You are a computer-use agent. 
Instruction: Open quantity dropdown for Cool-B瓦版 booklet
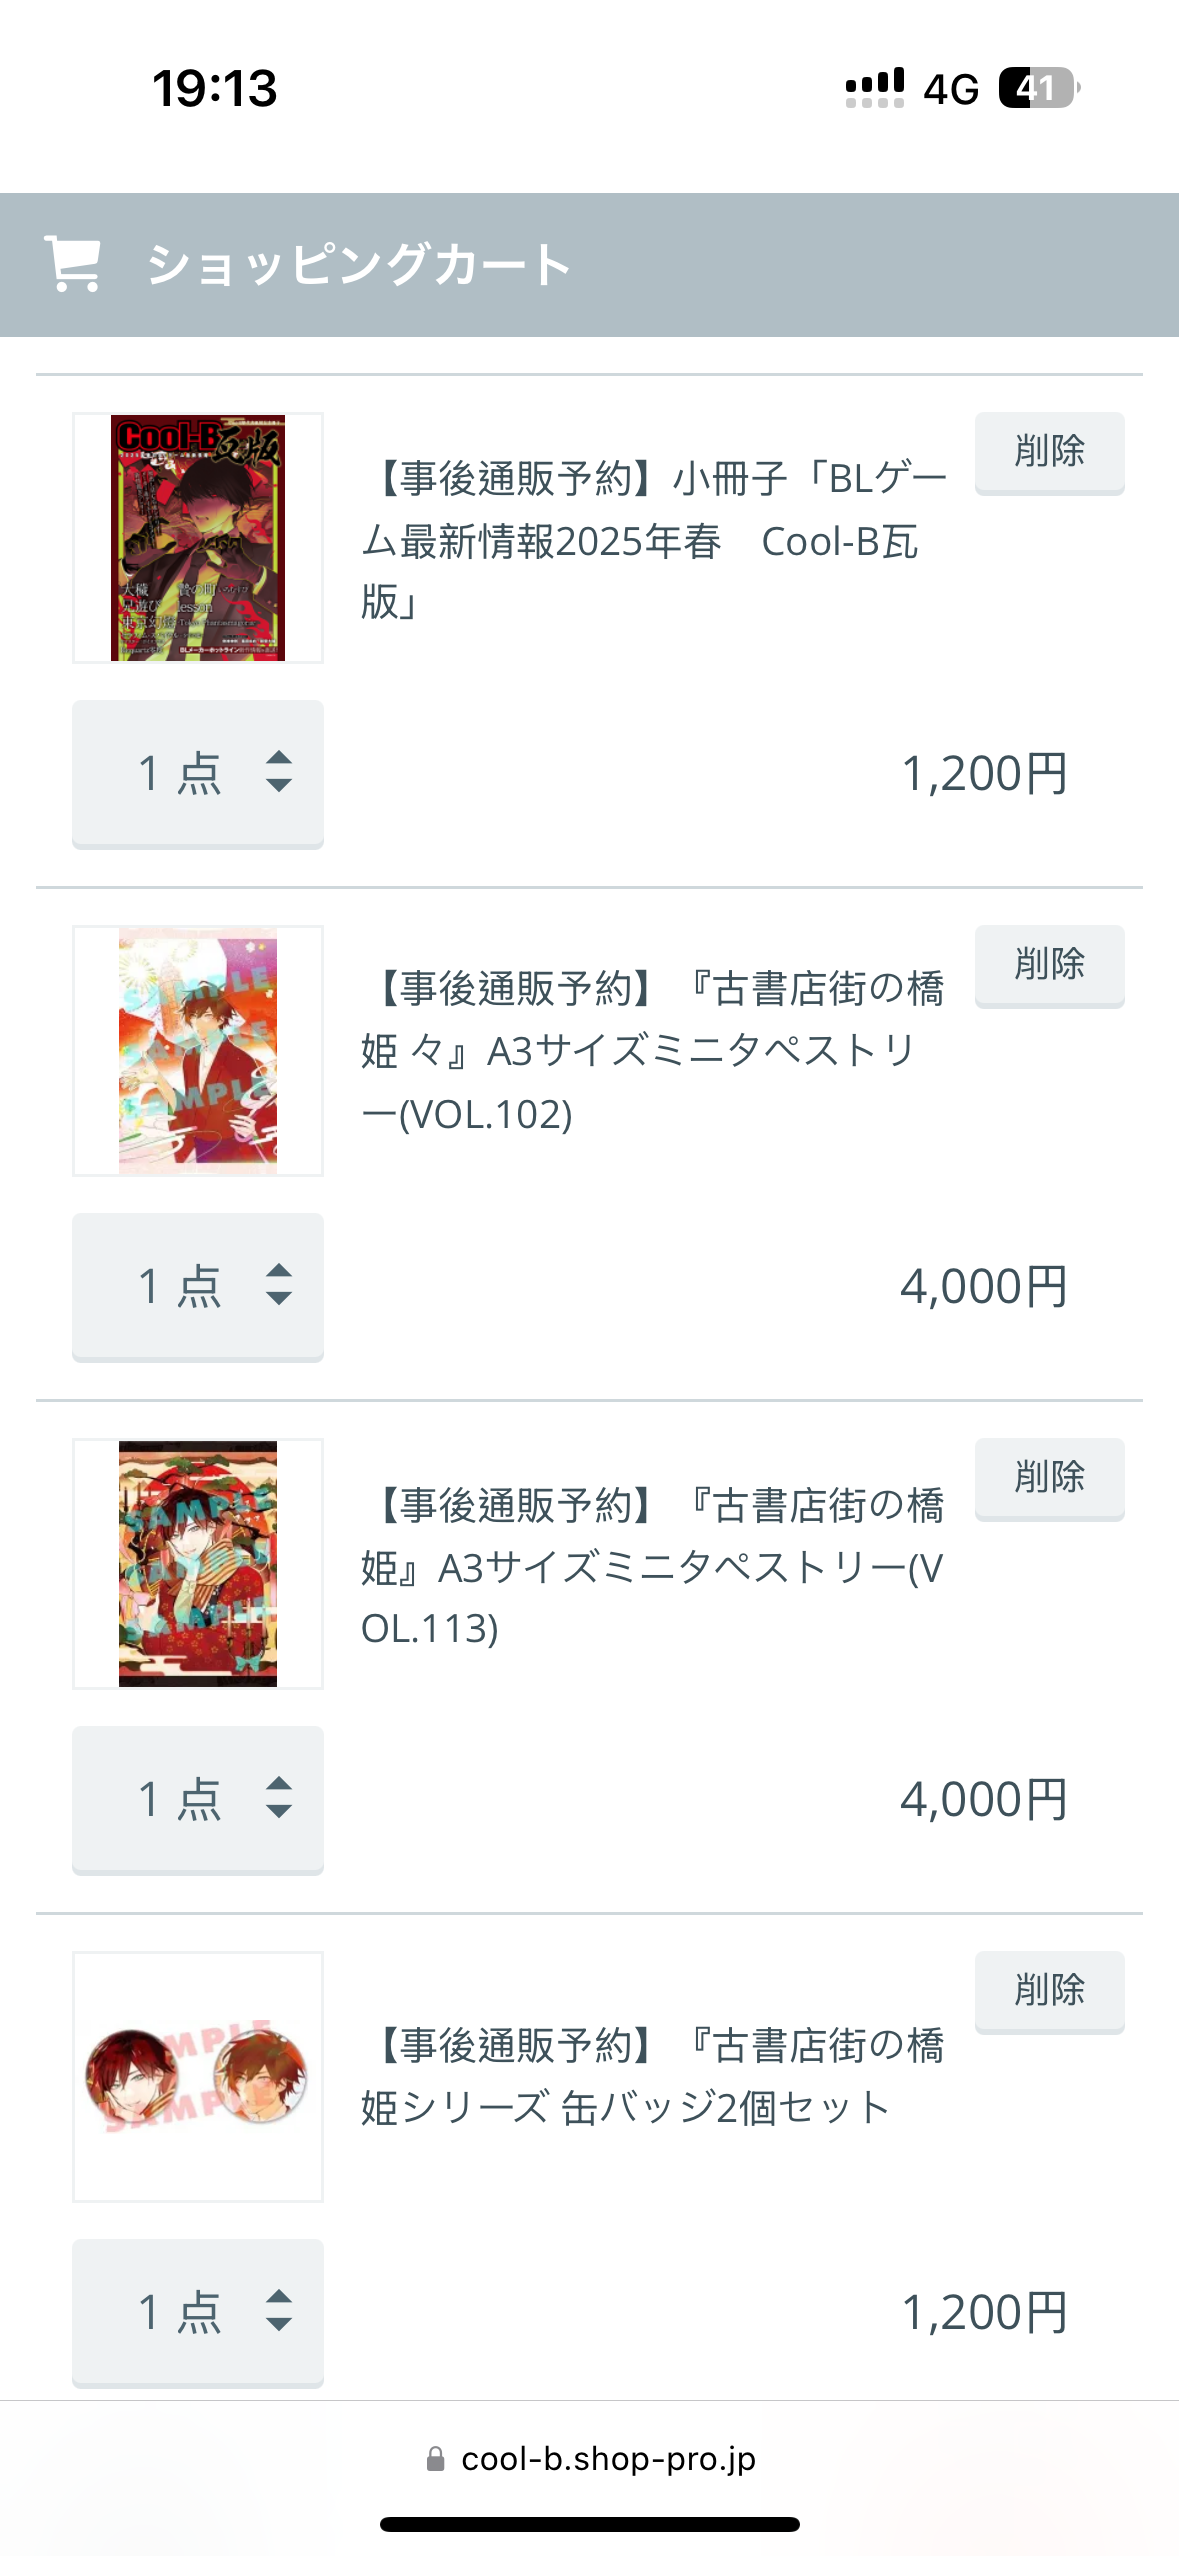[x=198, y=773]
